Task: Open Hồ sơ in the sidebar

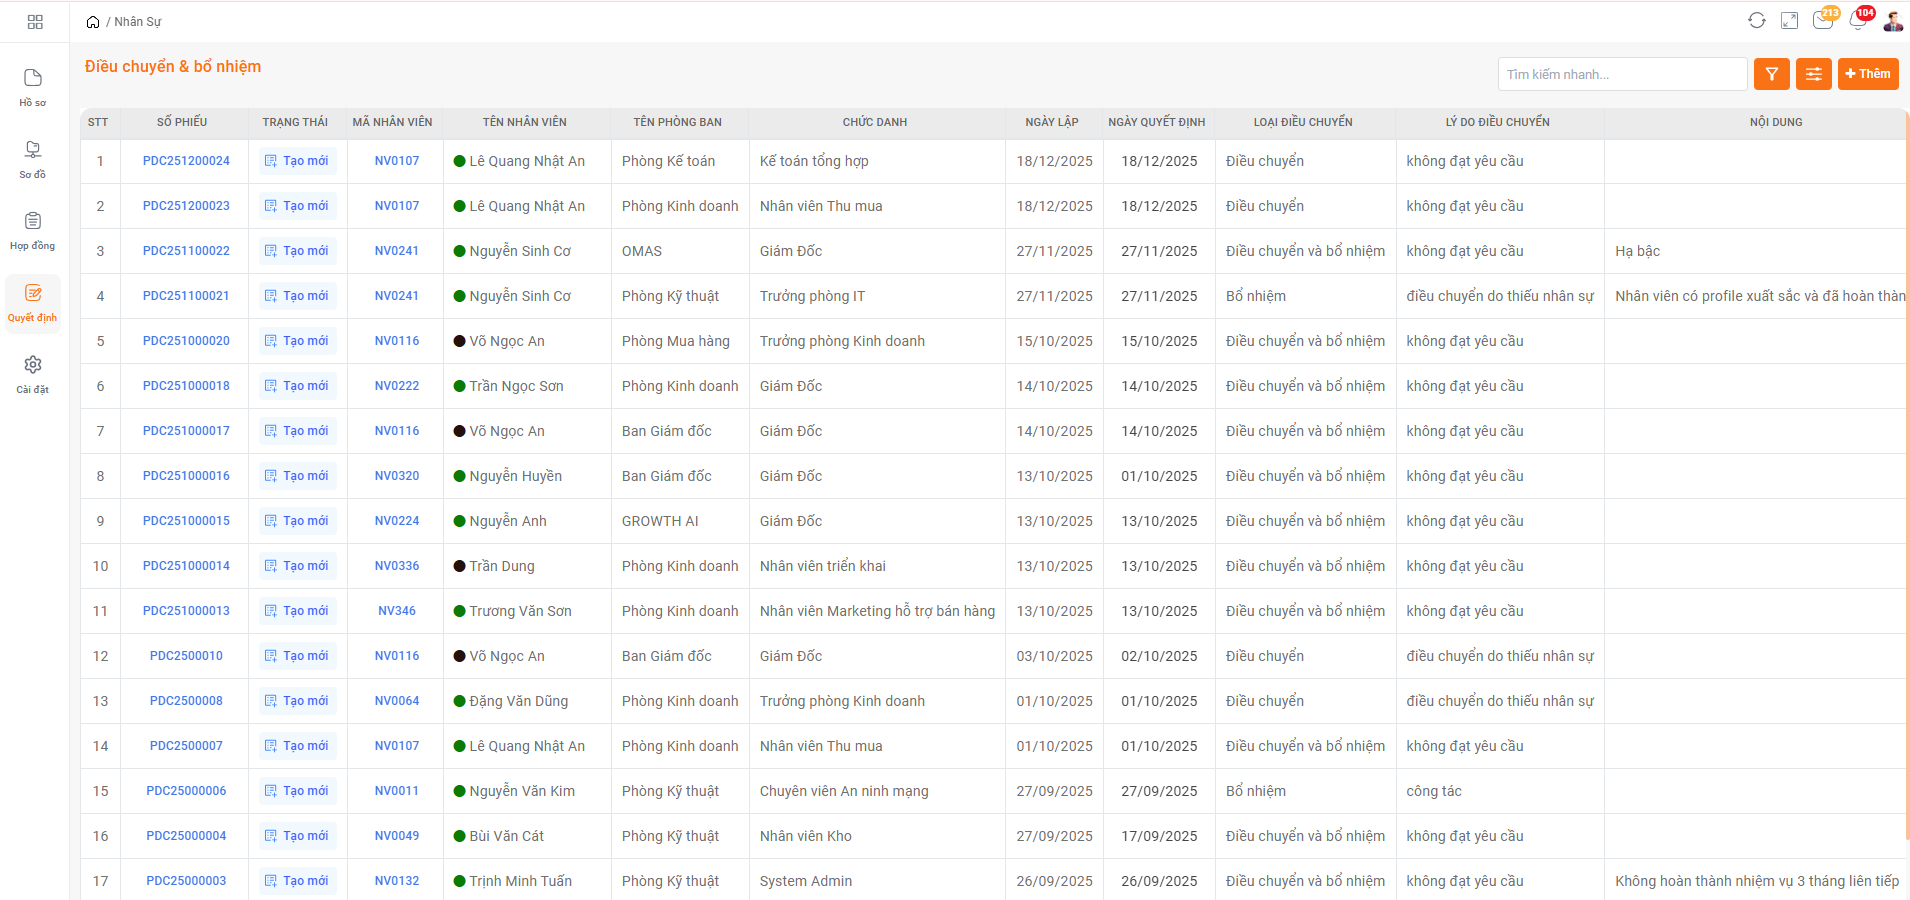Action: click(33, 87)
